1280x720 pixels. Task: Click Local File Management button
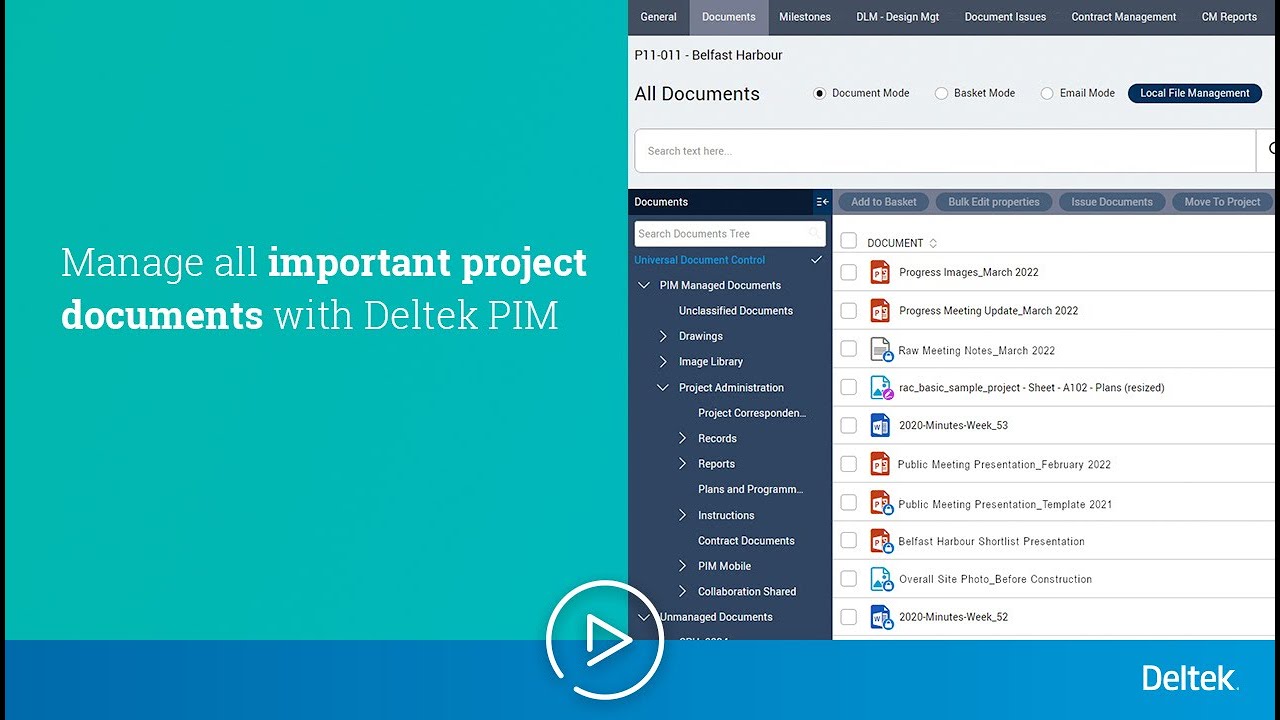(x=1195, y=93)
